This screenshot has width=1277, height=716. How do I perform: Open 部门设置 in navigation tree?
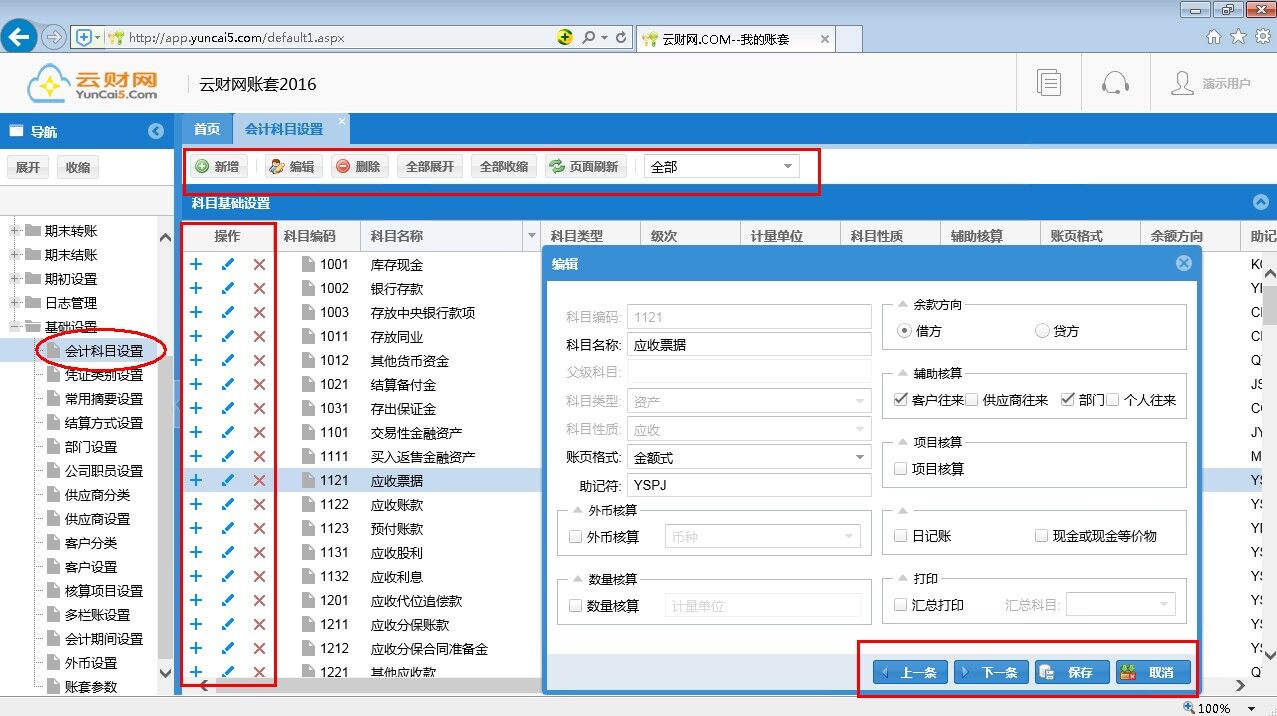point(91,447)
